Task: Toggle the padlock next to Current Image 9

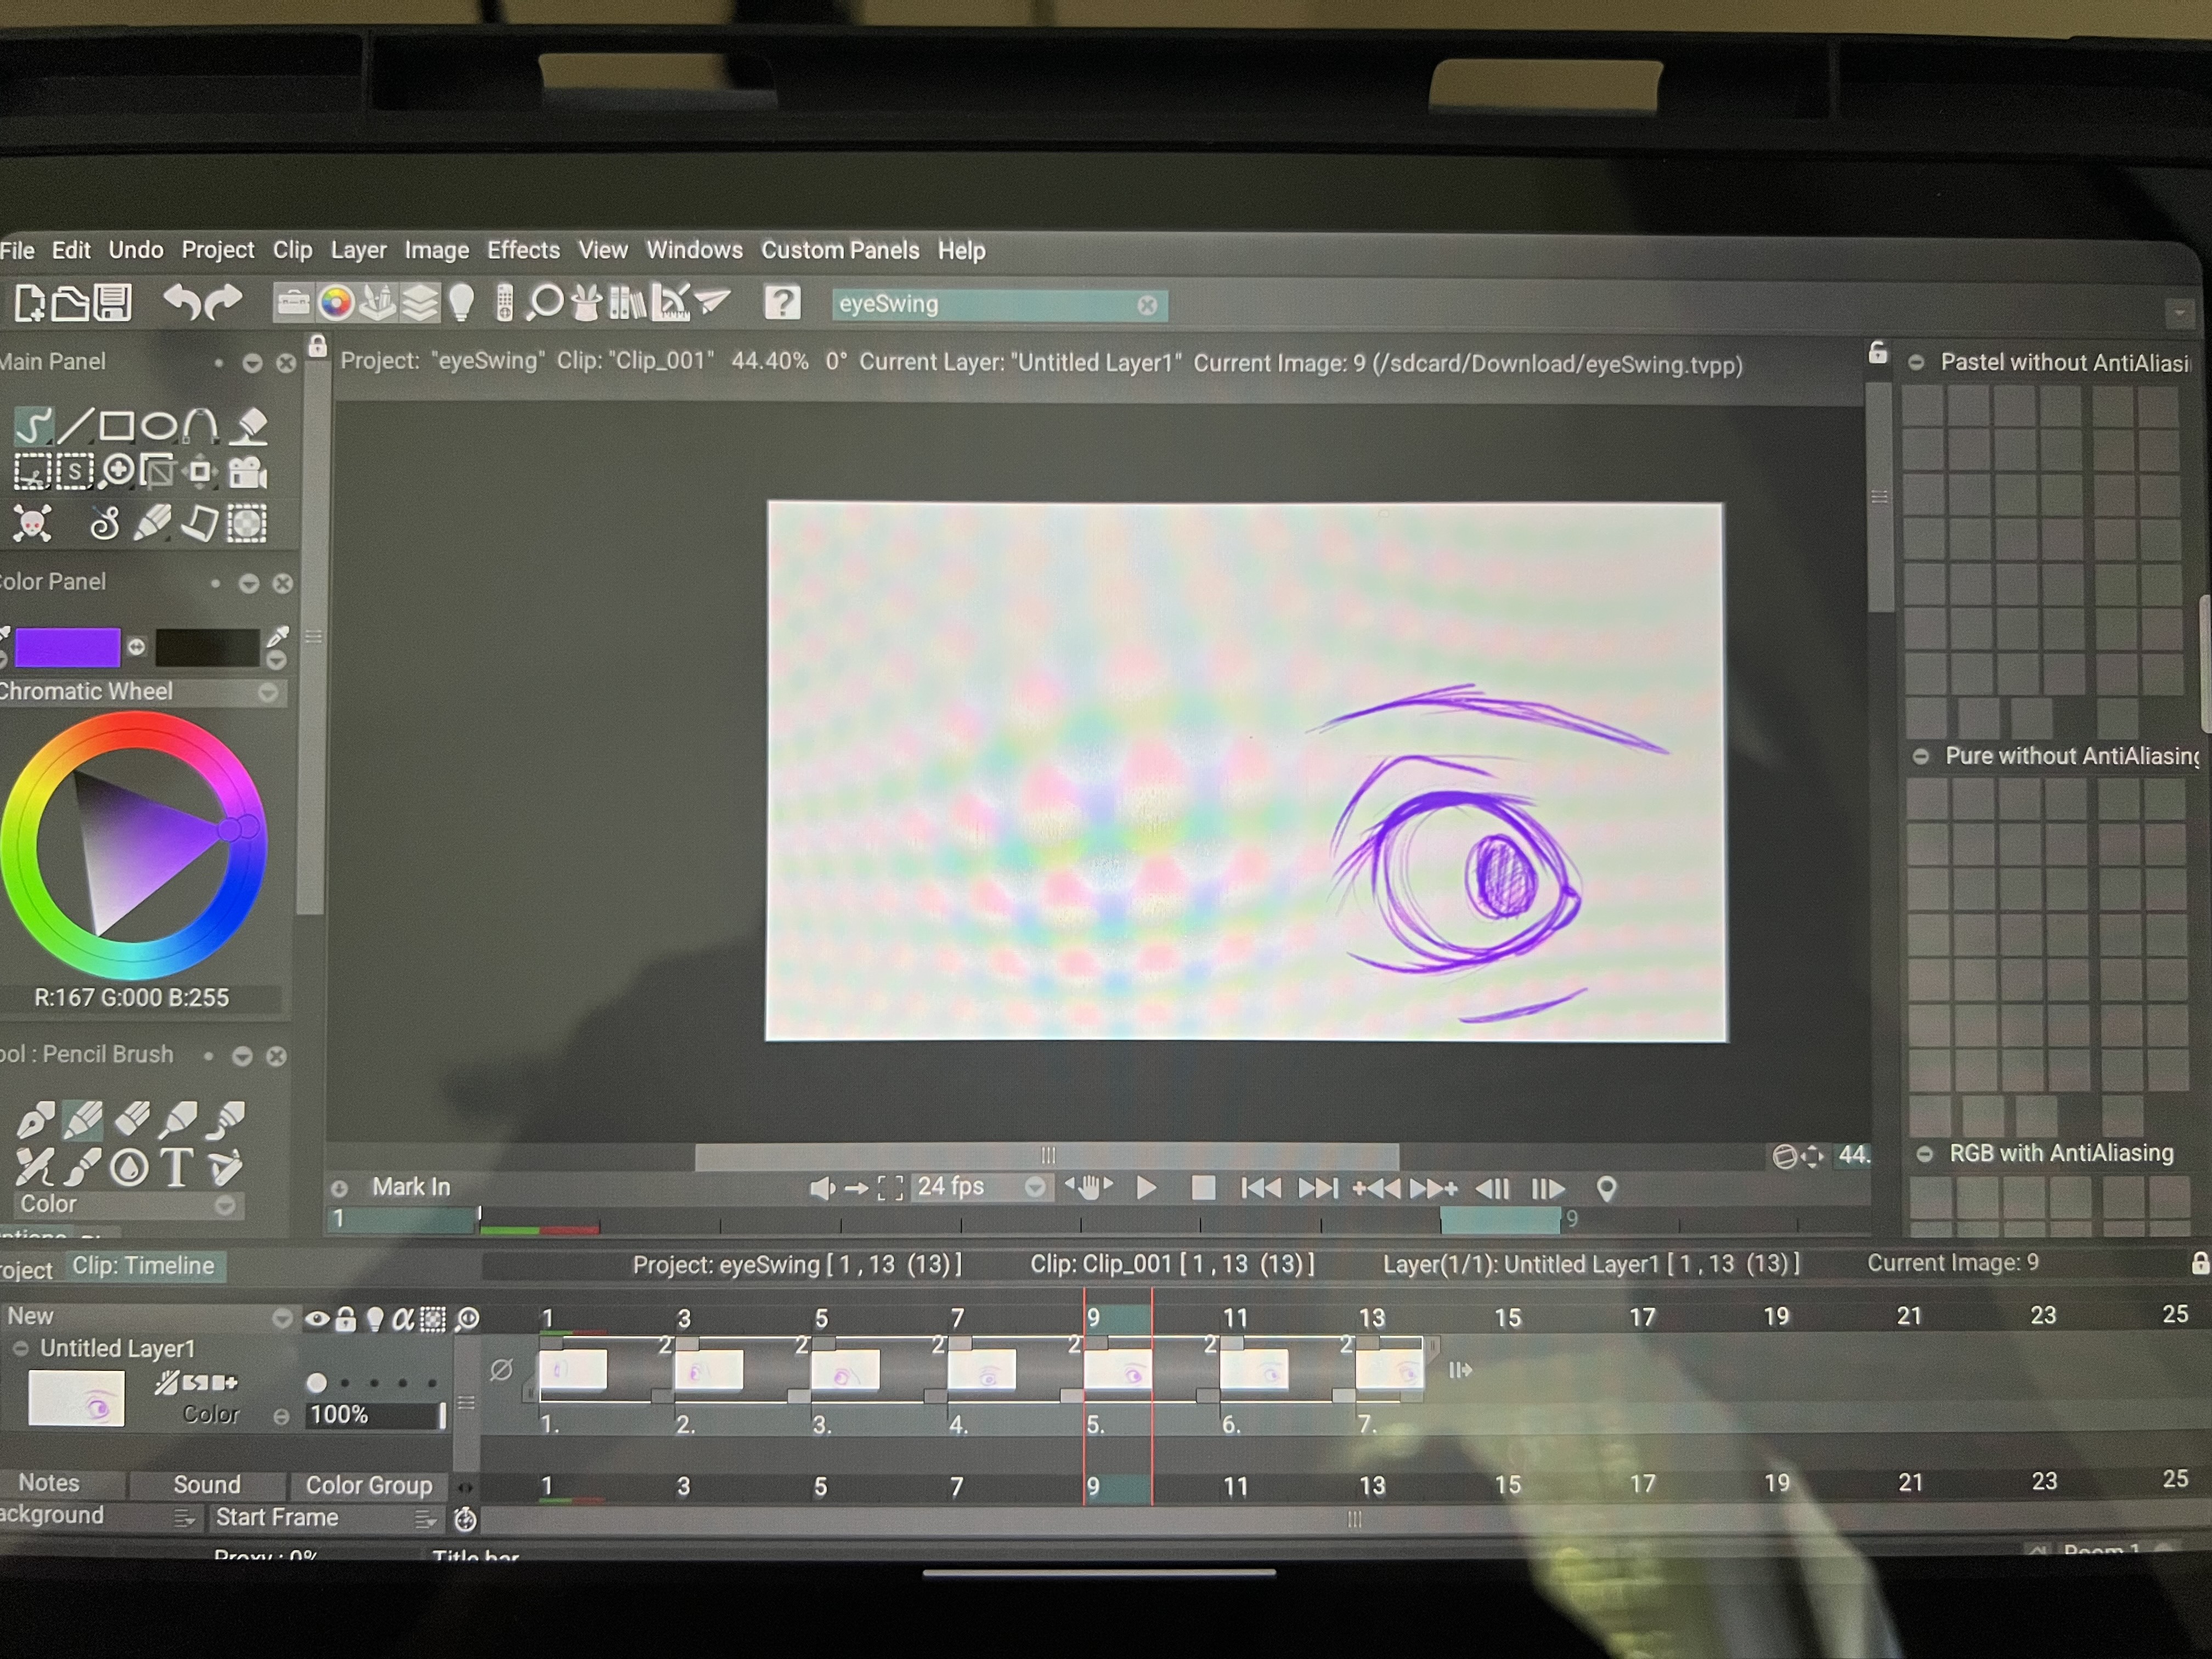Action: pos(2200,1263)
